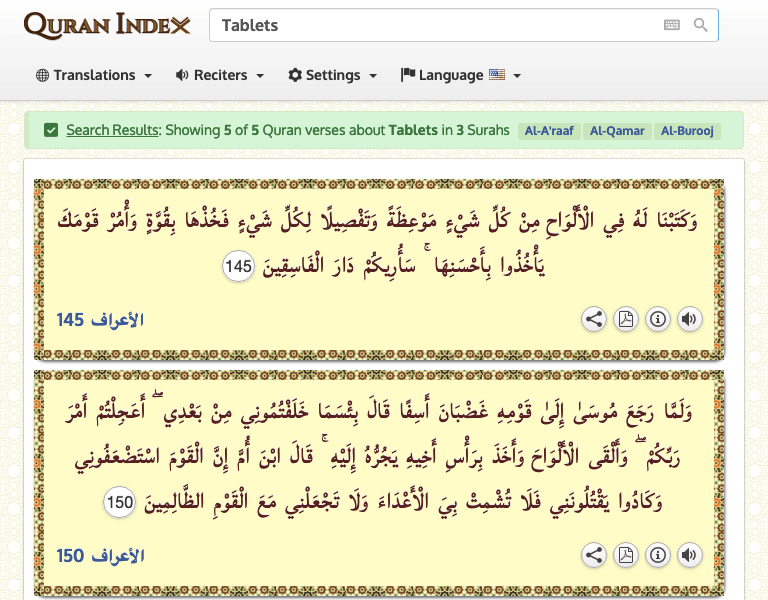
Task: Expand the Settings dropdown
Action: coord(333,75)
